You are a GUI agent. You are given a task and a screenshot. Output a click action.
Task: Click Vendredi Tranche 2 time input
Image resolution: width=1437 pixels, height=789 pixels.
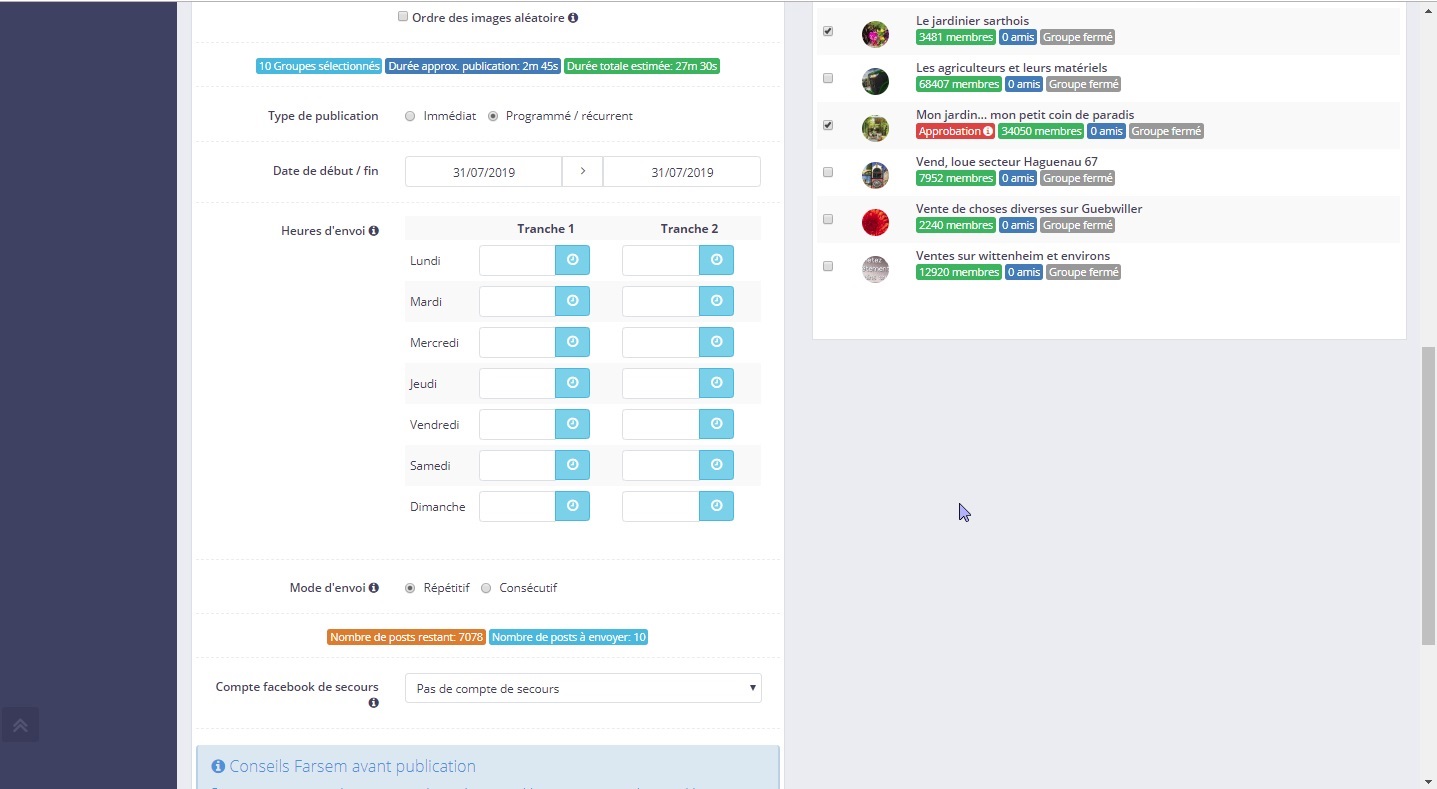661,424
